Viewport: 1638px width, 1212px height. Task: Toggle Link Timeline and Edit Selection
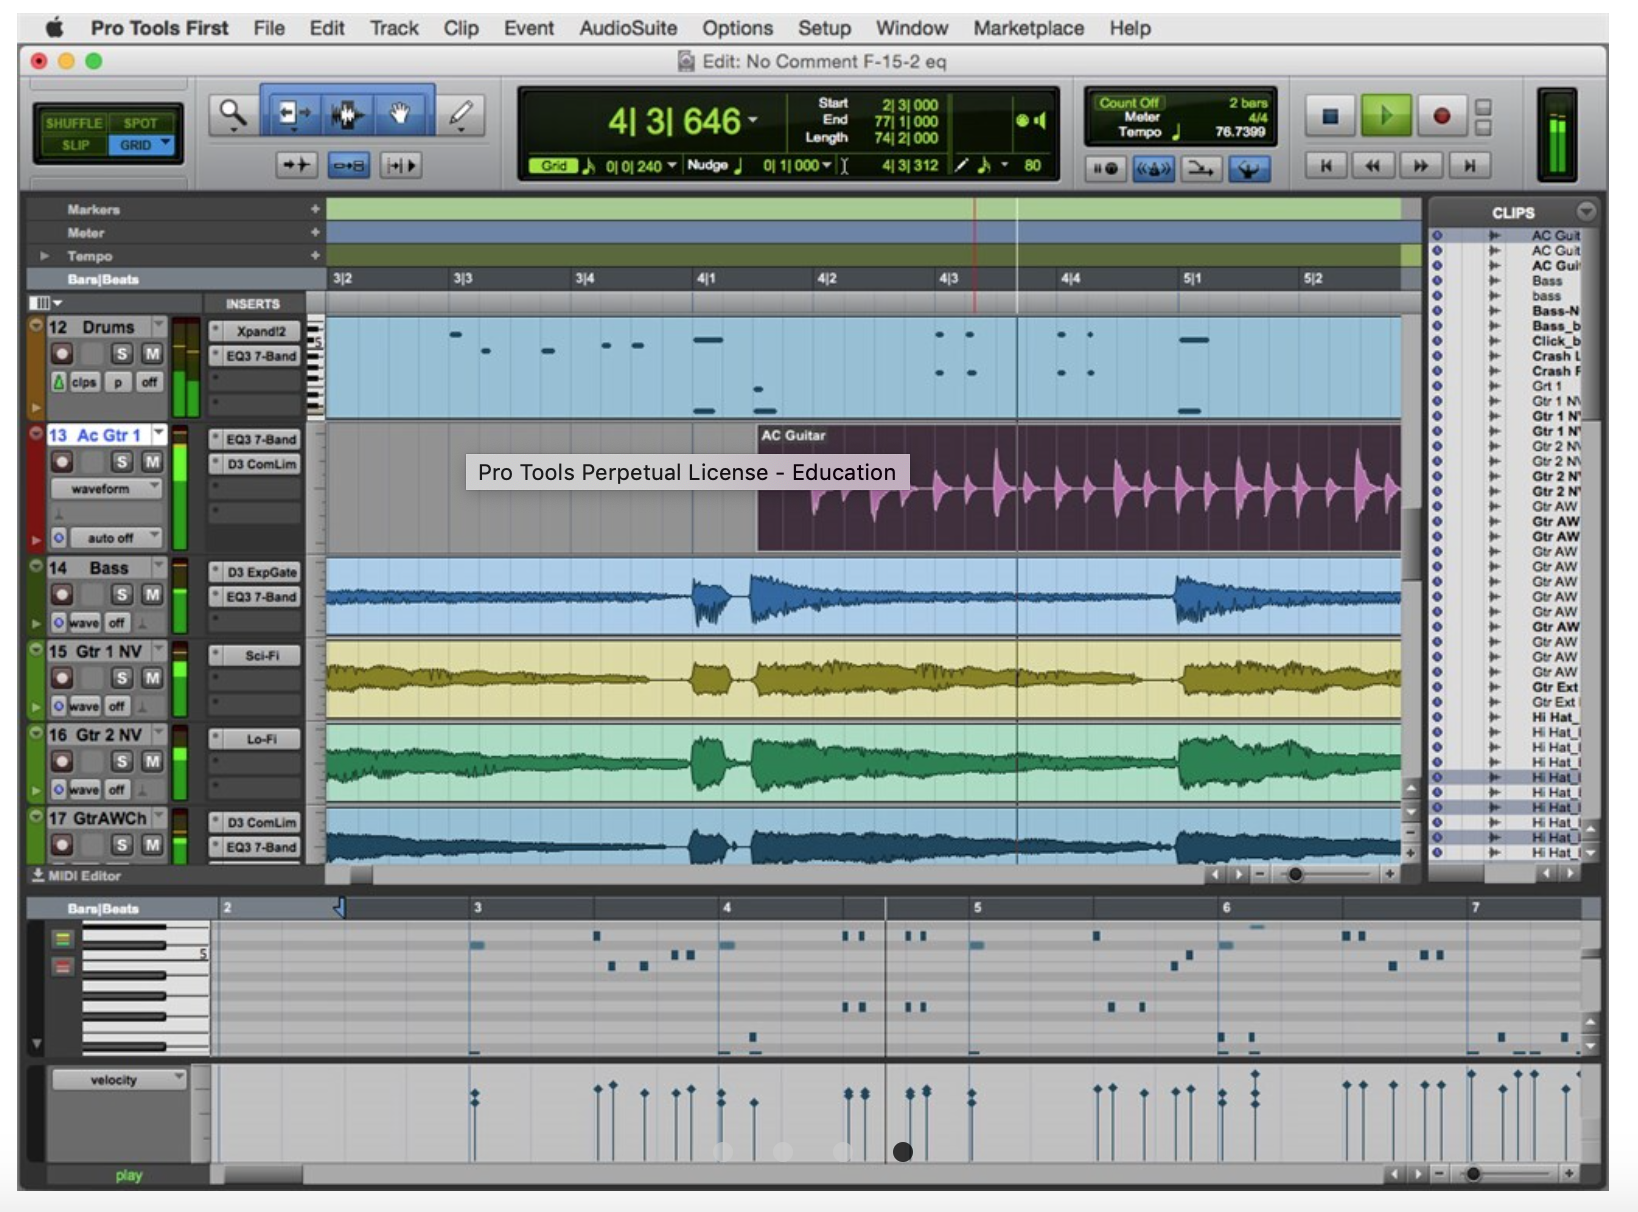(x=348, y=165)
